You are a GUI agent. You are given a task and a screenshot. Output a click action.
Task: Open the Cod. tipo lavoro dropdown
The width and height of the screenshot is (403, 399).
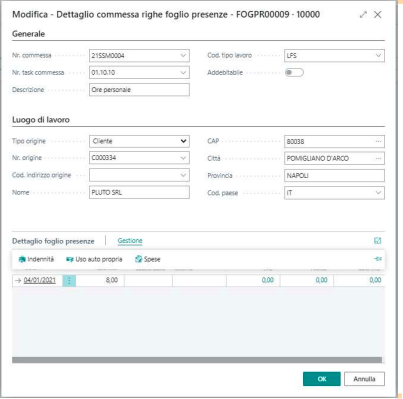(378, 55)
